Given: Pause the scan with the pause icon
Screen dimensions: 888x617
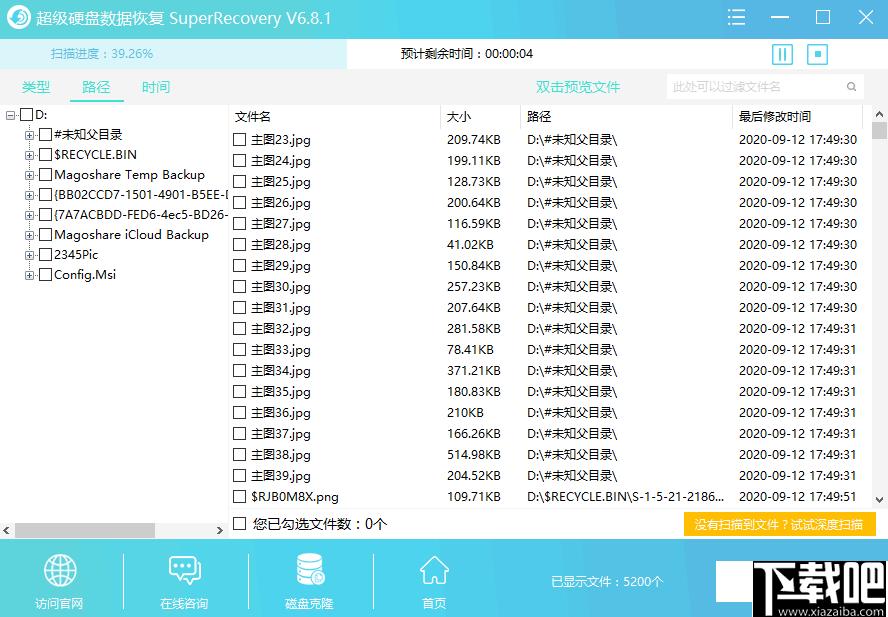Looking at the screenshot, I should tap(782, 55).
